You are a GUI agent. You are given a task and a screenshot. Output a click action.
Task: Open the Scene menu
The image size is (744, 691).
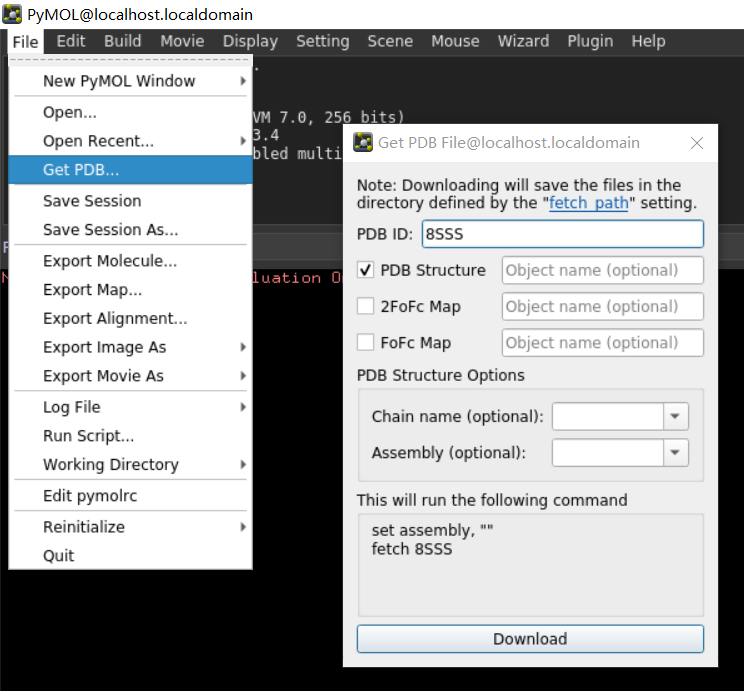(390, 41)
